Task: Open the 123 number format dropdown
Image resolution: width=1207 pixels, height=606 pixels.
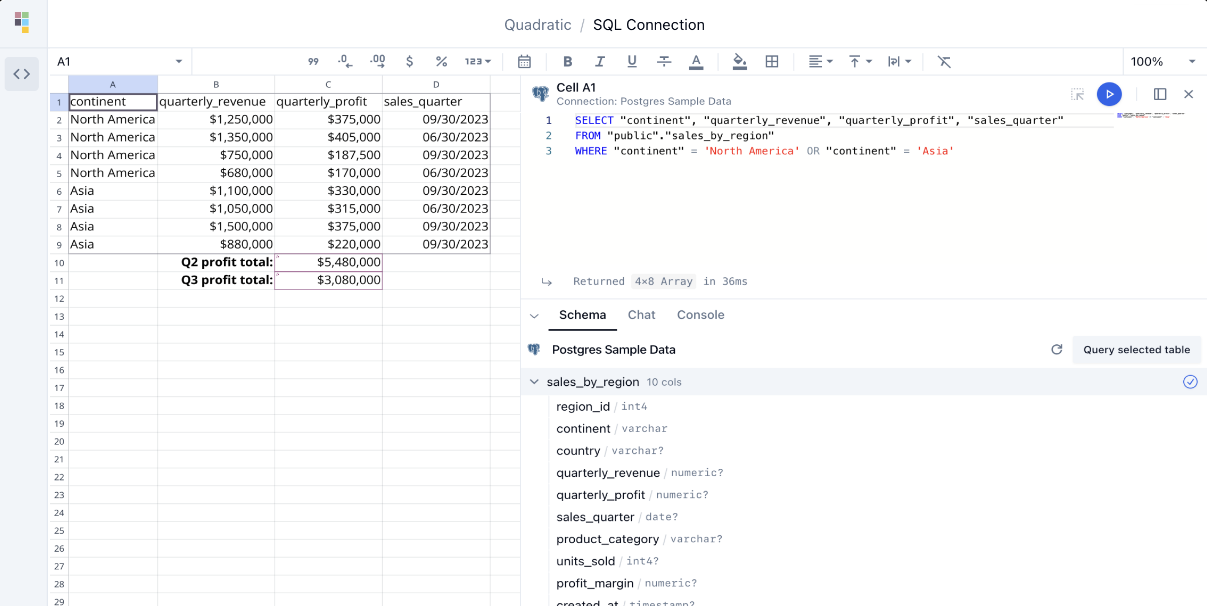Action: pos(478,61)
